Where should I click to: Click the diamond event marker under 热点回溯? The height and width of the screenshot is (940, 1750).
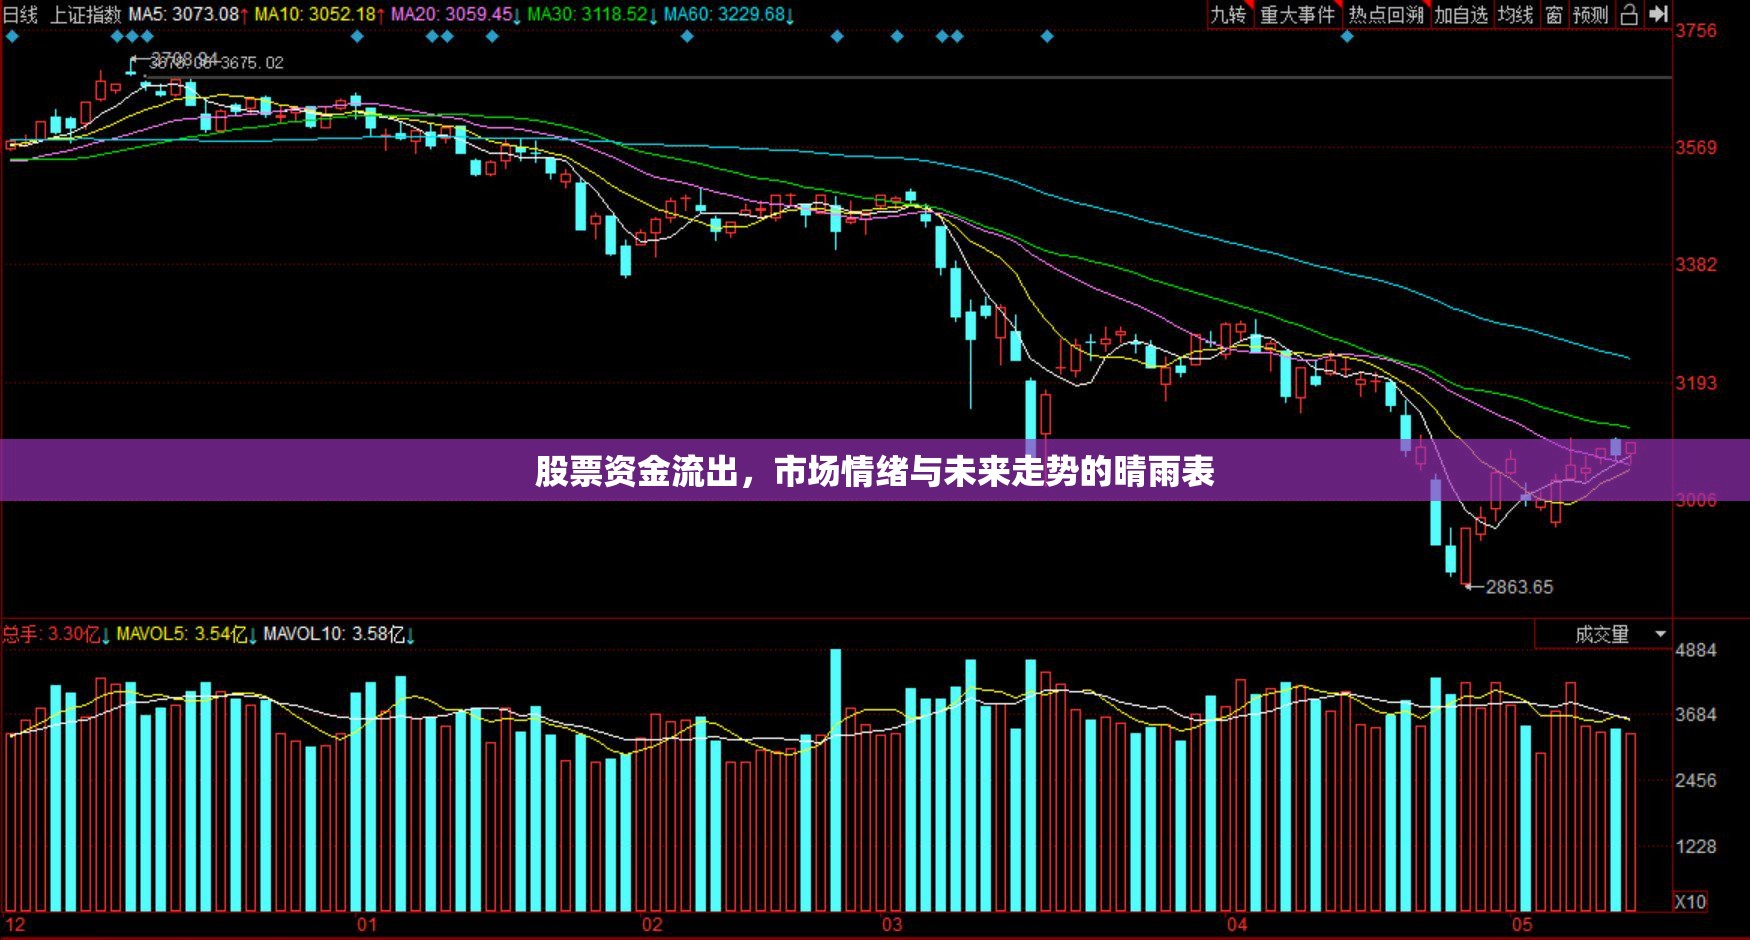coord(1347,37)
